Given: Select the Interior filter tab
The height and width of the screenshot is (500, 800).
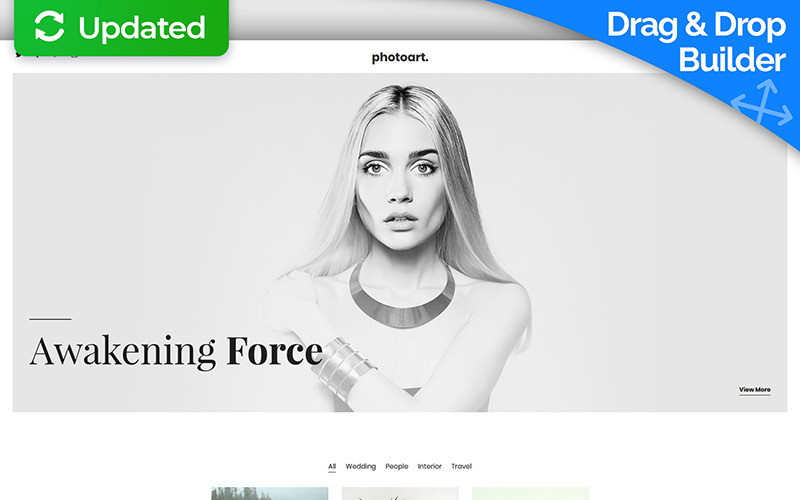Looking at the screenshot, I should coord(429,466).
